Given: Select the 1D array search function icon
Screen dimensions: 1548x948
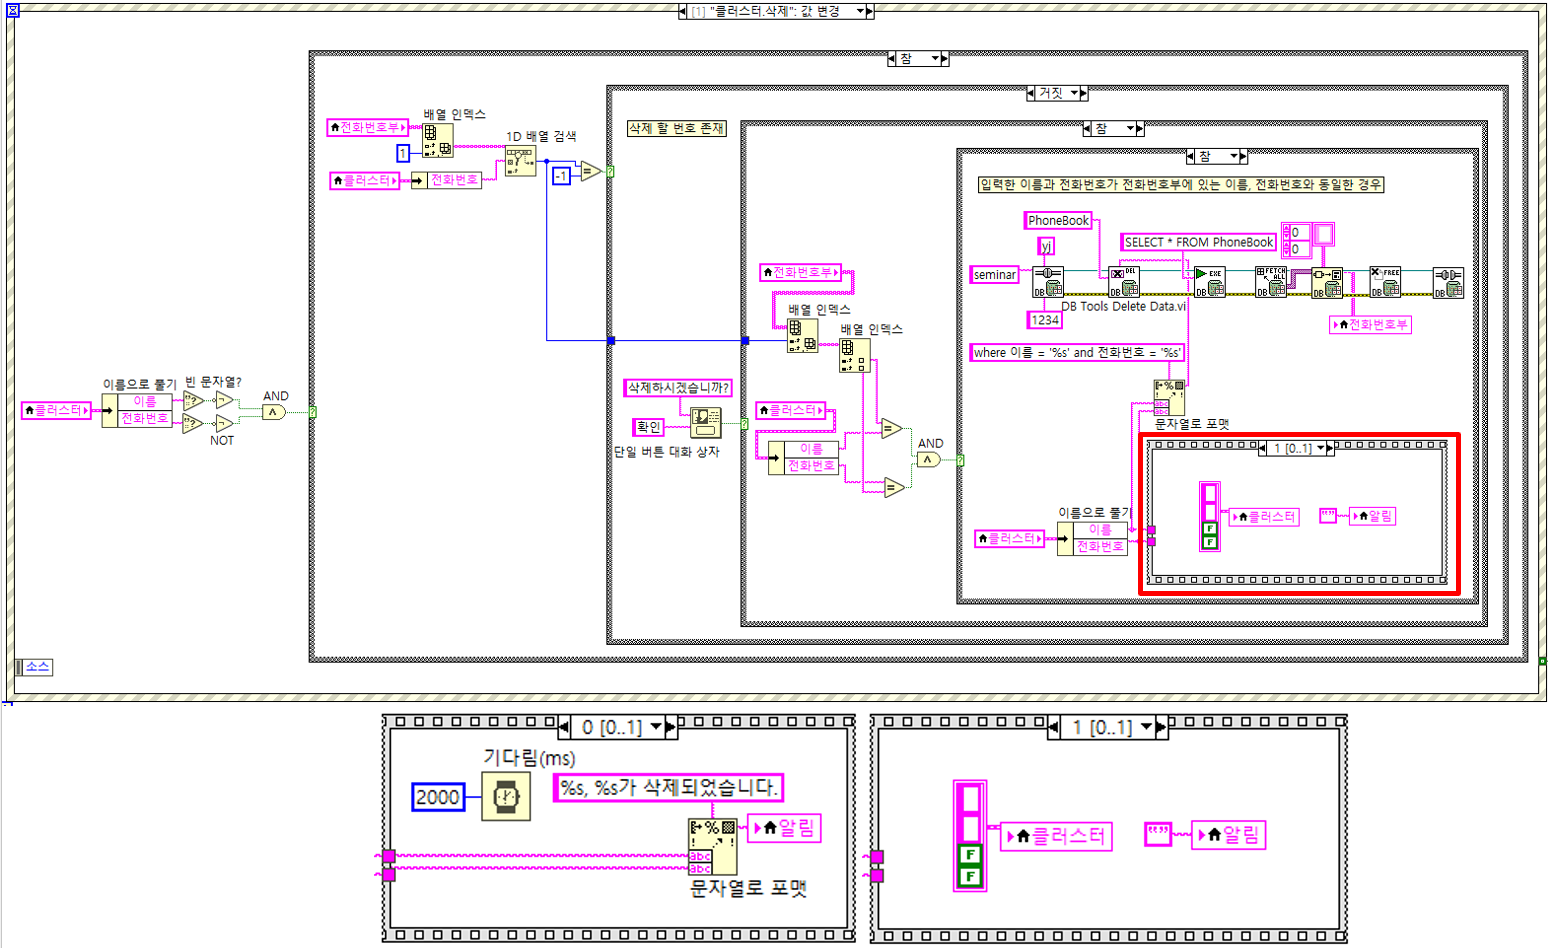Looking at the screenshot, I should click(x=520, y=161).
